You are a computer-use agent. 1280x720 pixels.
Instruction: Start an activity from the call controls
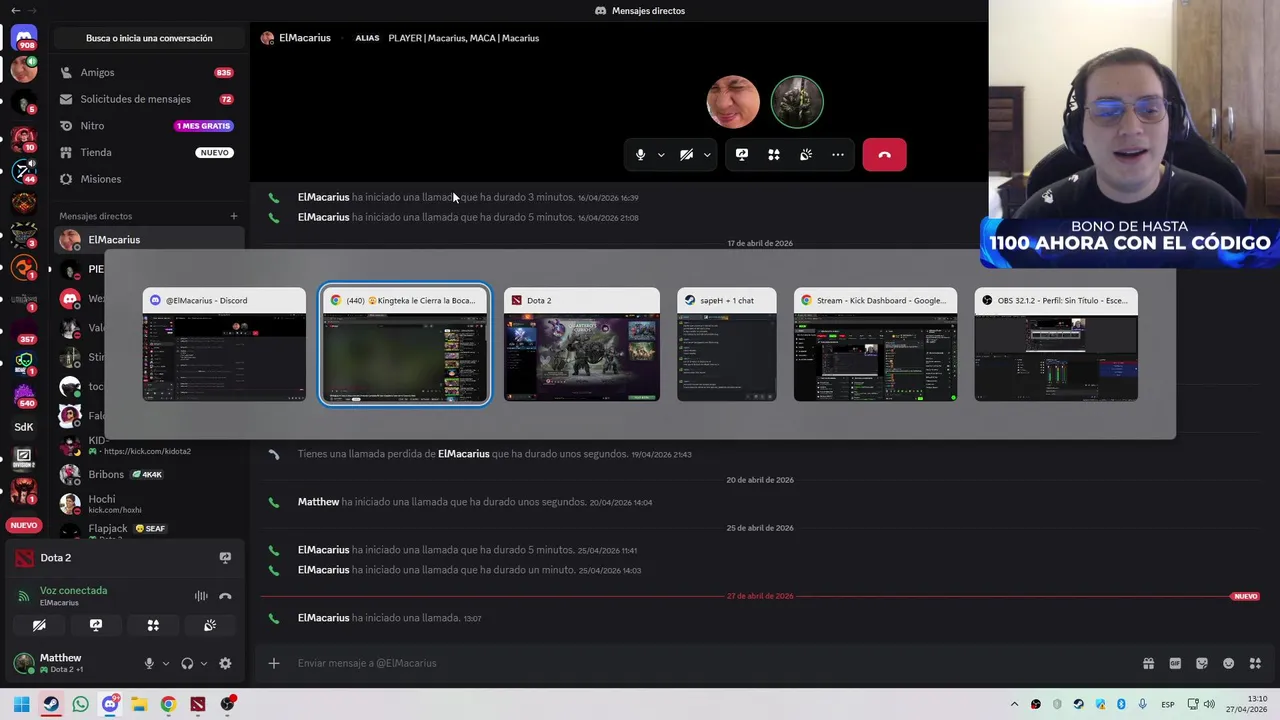774,155
